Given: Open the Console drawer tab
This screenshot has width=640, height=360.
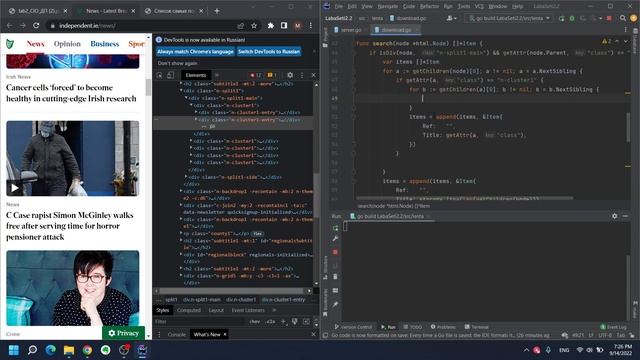Looking at the screenshot, I should pos(176,334).
